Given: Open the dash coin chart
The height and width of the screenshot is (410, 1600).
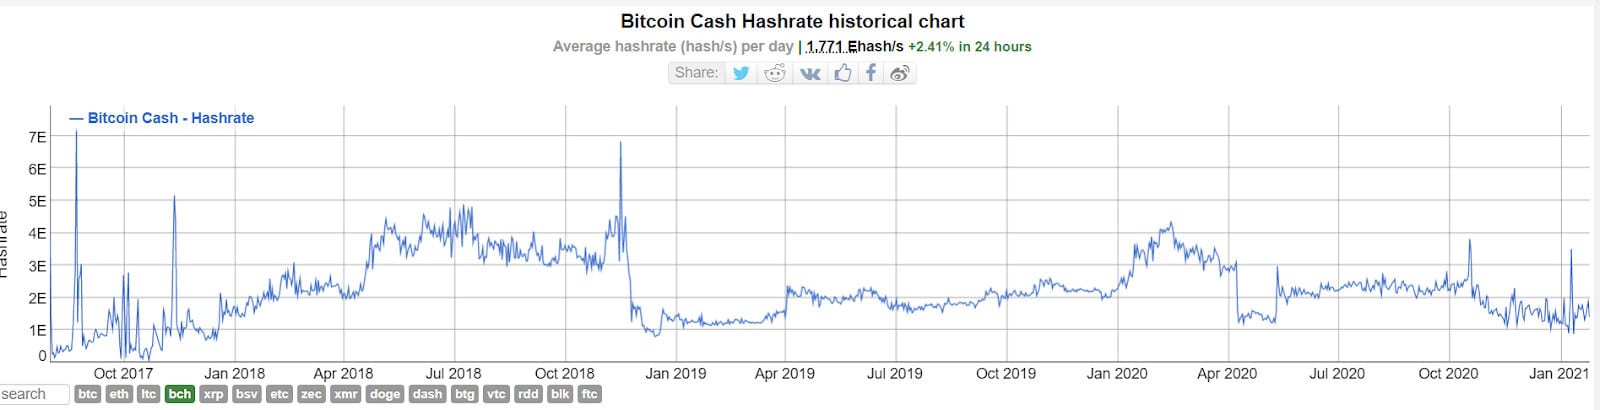Looking at the screenshot, I should pyautogui.click(x=427, y=394).
